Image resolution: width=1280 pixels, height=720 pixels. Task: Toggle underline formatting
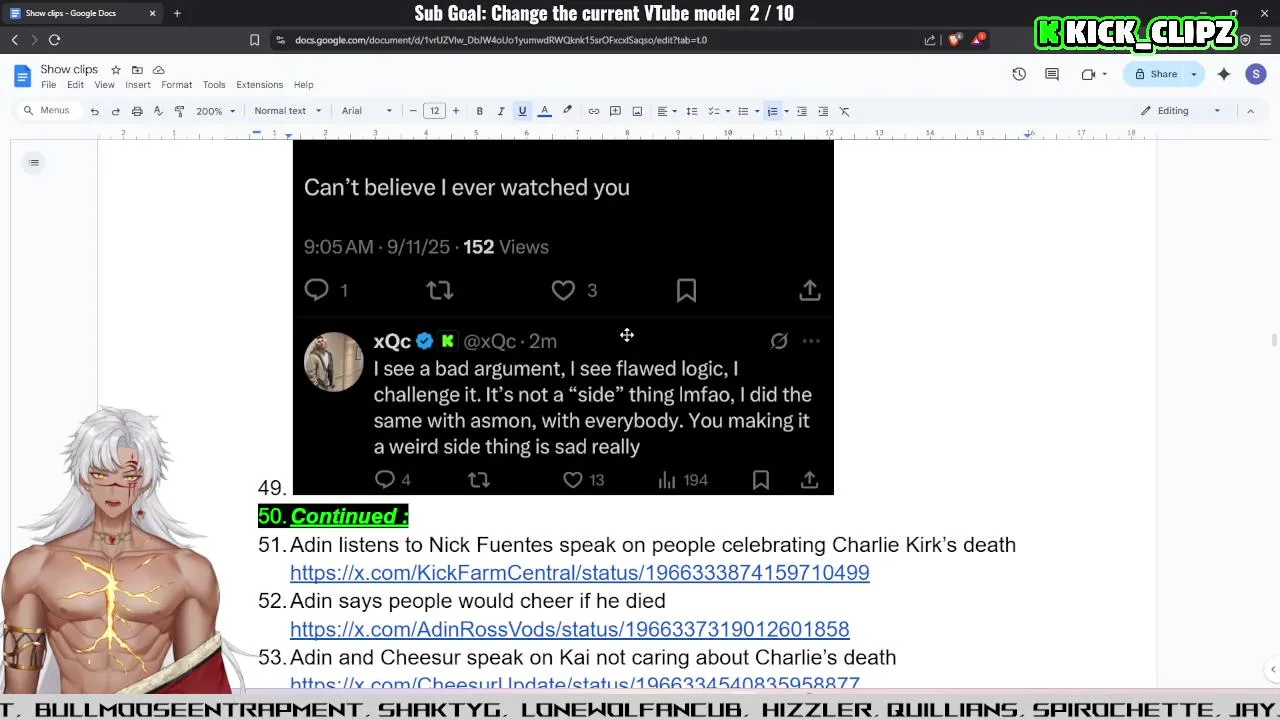522,111
